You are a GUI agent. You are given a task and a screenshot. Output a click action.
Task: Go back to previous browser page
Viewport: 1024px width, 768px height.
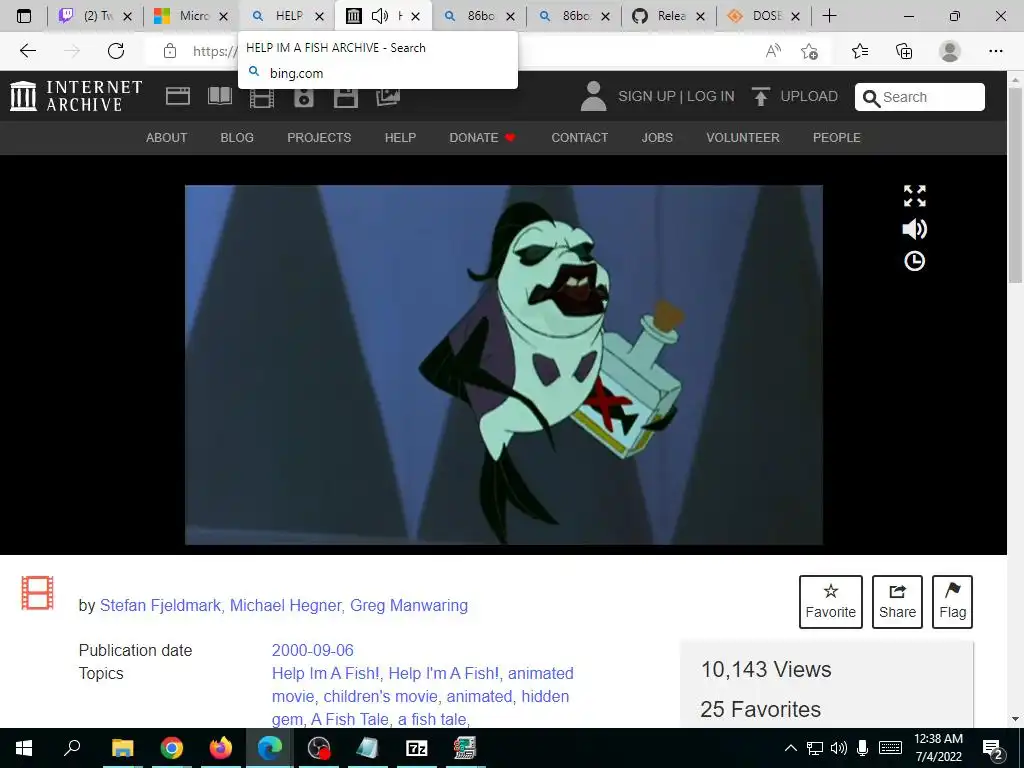[27, 51]
